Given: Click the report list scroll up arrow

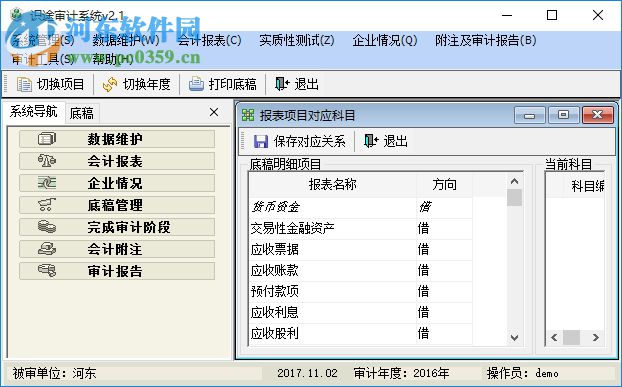Looking at the screenshot, I should [514, 181].
